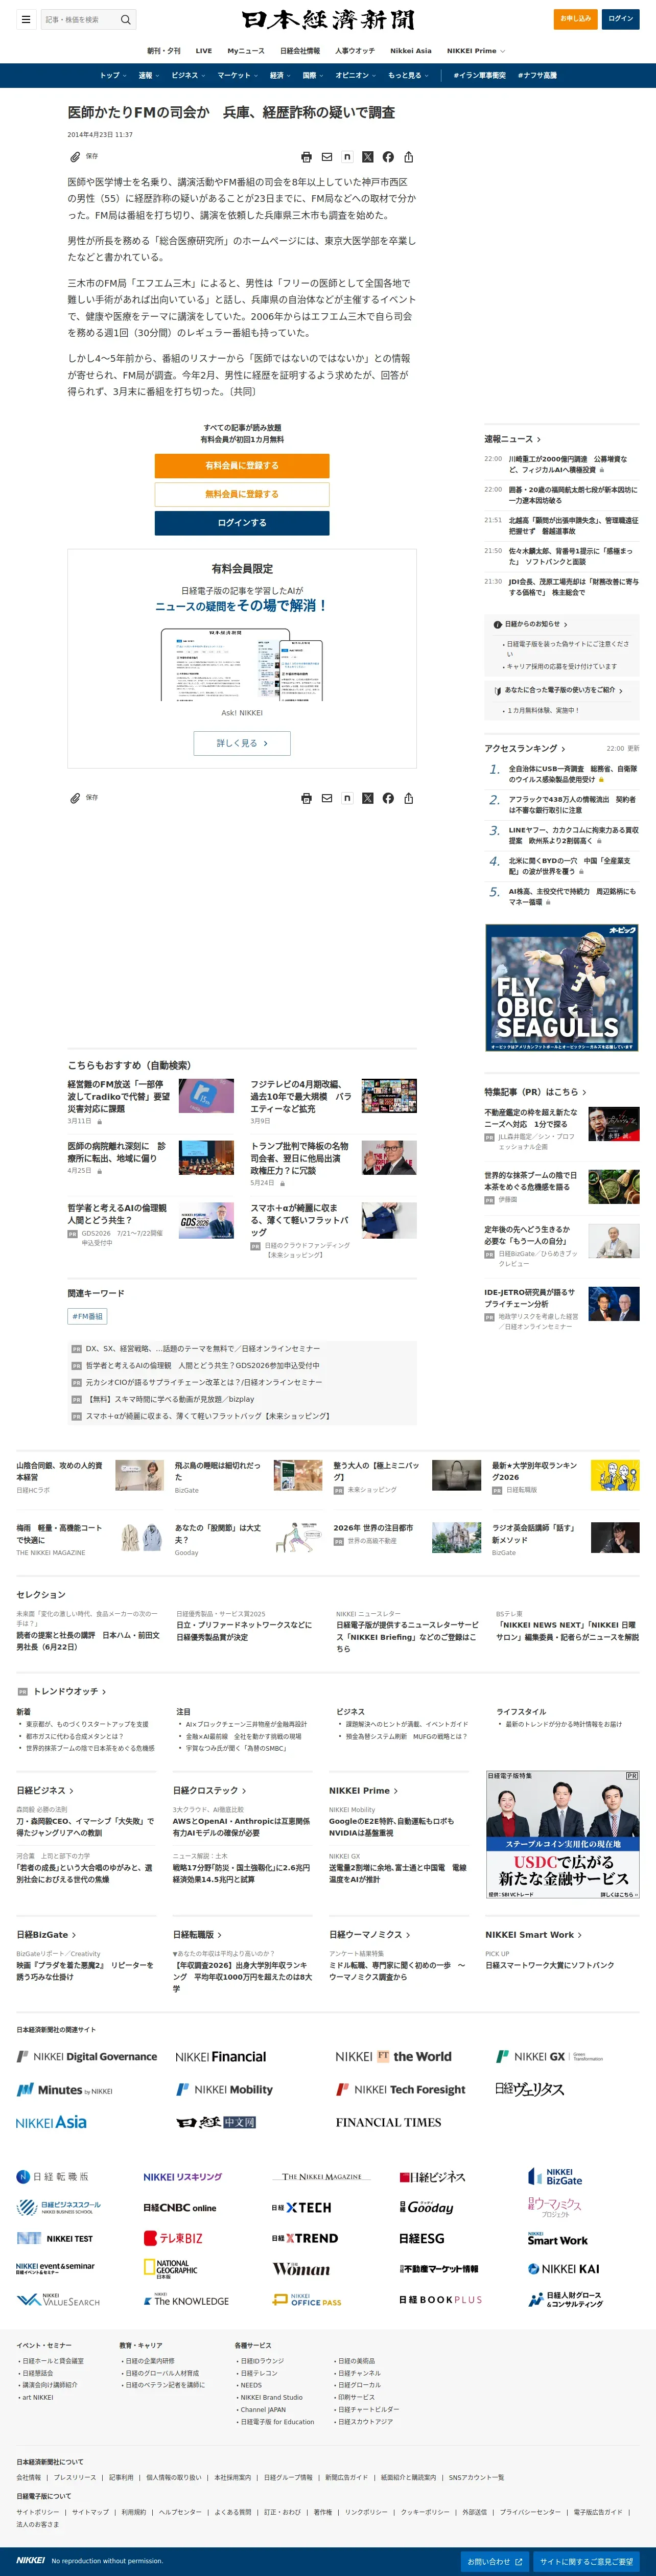This screenshot has width=656, height=2576.
Task: Click the print icon below Ask! NIKKEI box
Action: click(x=306, y=798)
